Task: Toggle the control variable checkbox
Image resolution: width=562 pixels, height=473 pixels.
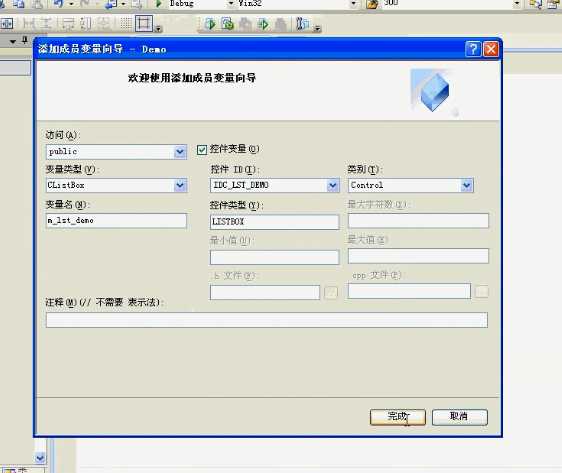Action: tap(202, 149)
